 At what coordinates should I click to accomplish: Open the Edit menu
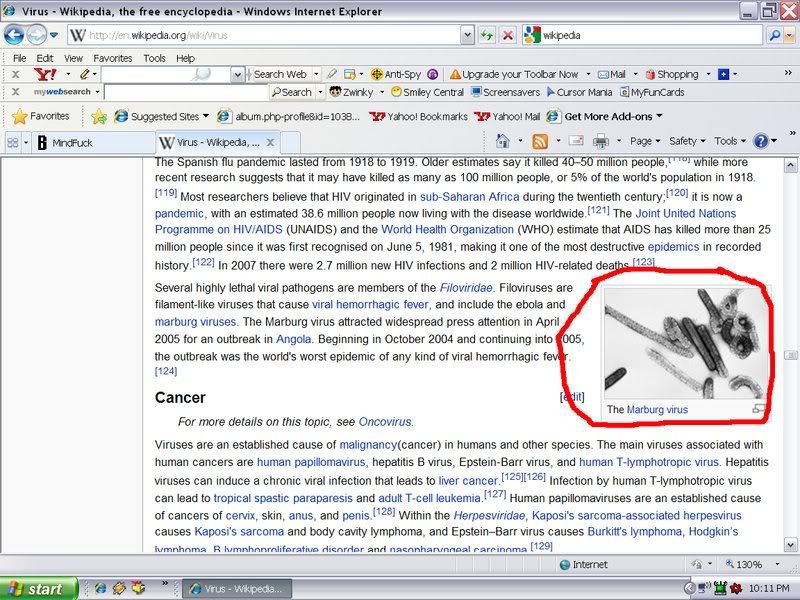44,58
